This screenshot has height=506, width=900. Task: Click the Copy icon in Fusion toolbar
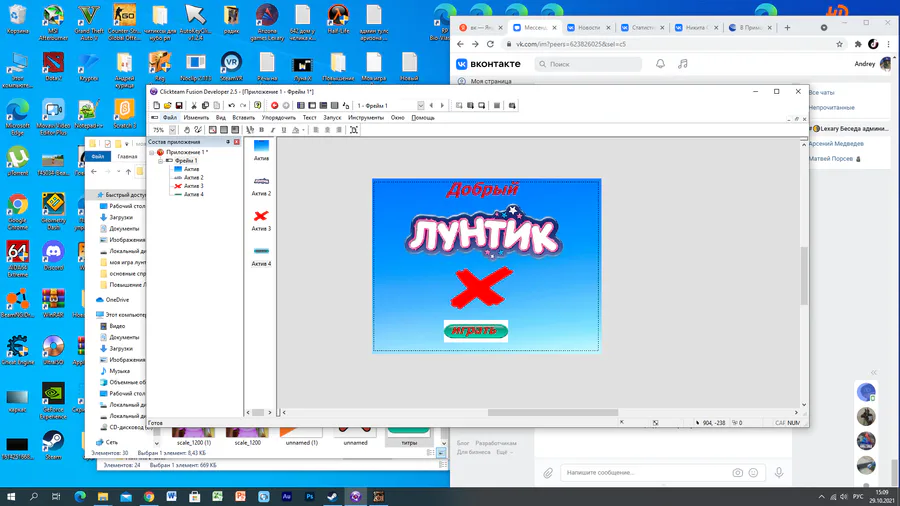pos(205,106)
